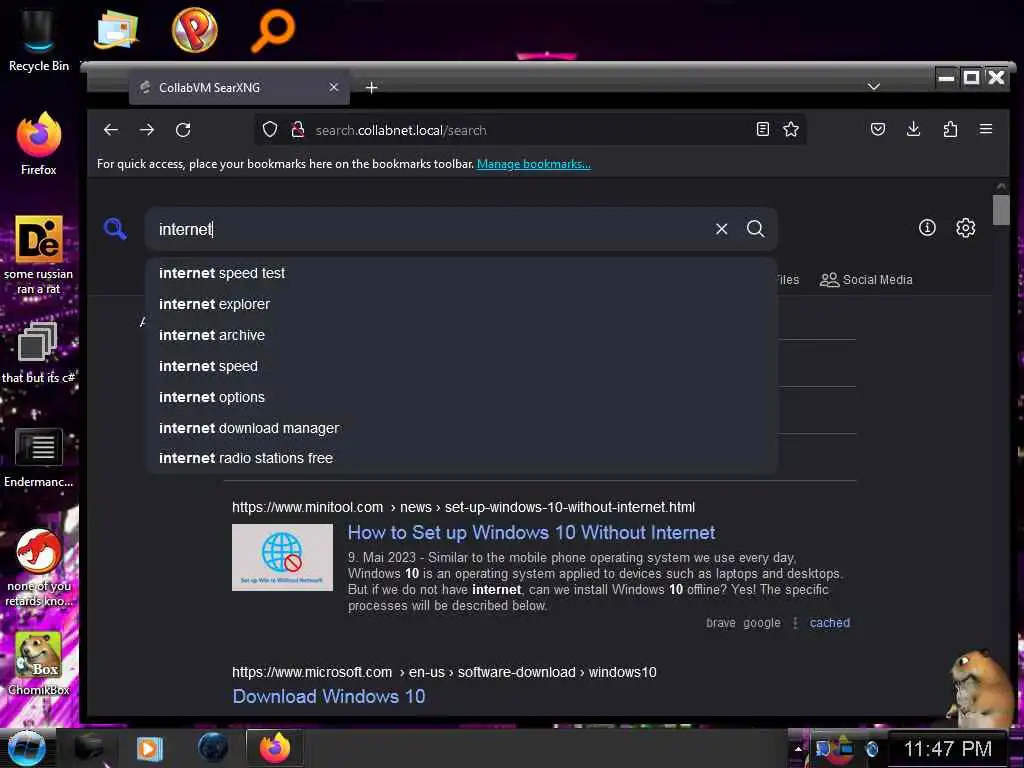The height and width of the screenshot is (768, 1024).
Task: Choose the suggestion reading only internet speed
Action: [461, 366]
